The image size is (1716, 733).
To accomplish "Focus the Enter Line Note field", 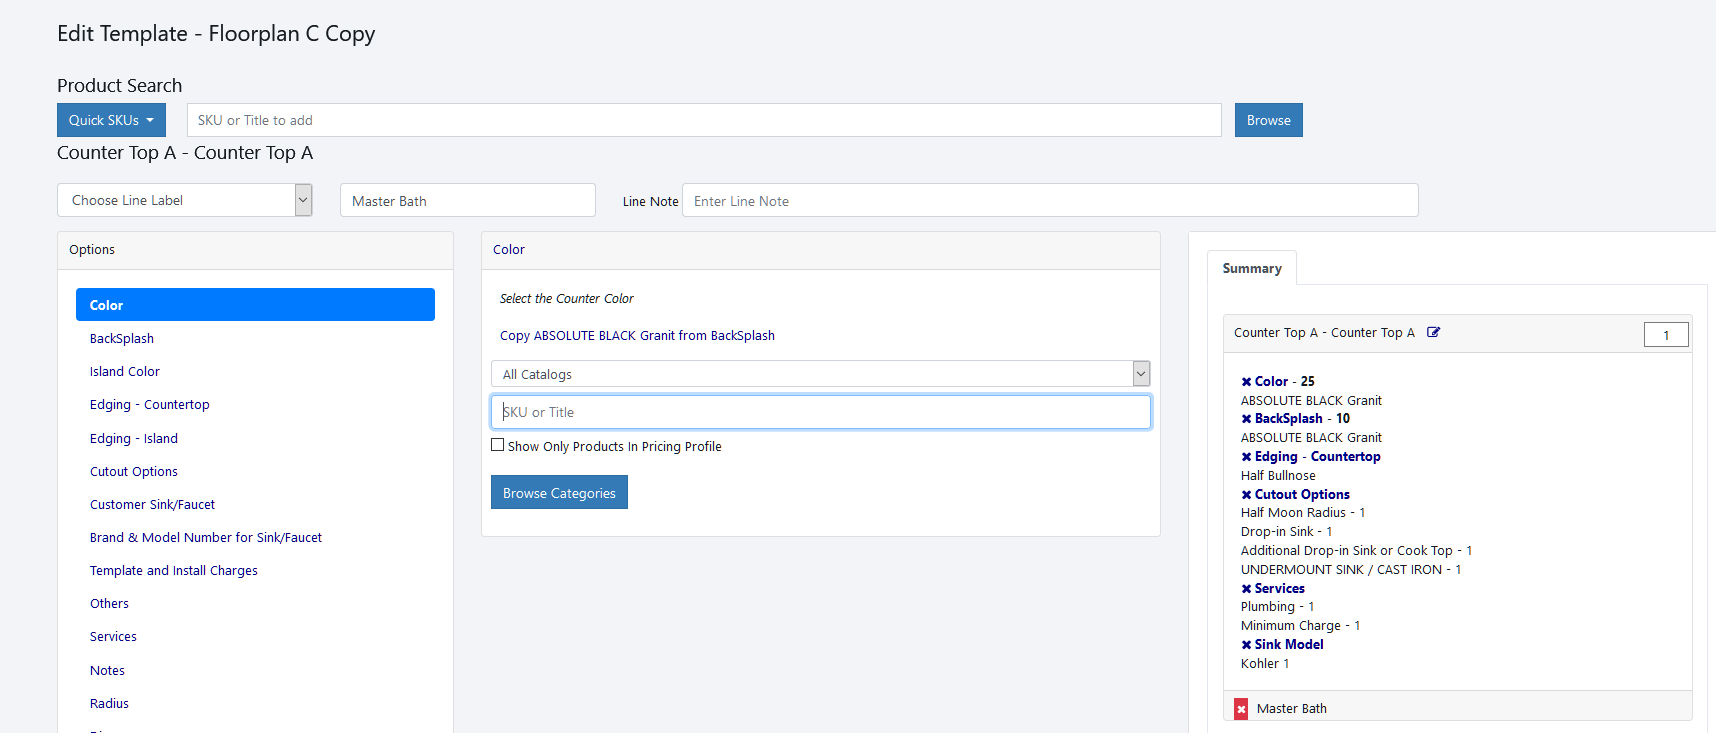I will coord(1049,201).
